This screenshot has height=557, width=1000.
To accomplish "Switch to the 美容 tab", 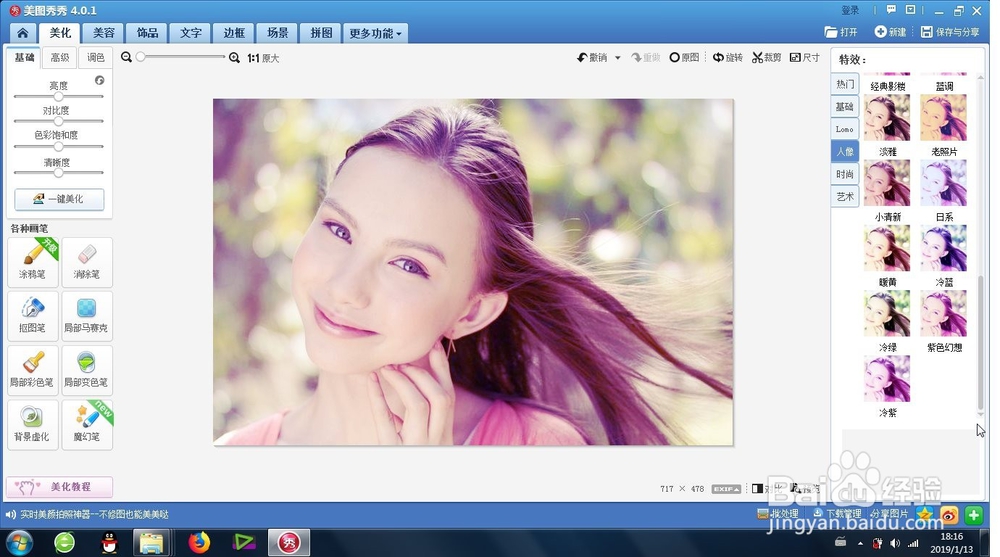I will point(103,33).
